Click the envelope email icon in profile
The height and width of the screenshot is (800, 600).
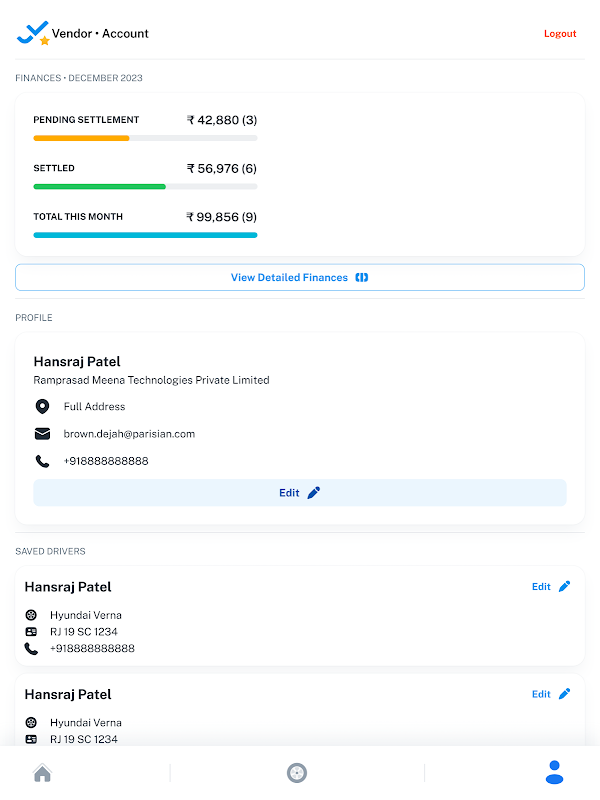pyautogui.click(x=42, y=434)
